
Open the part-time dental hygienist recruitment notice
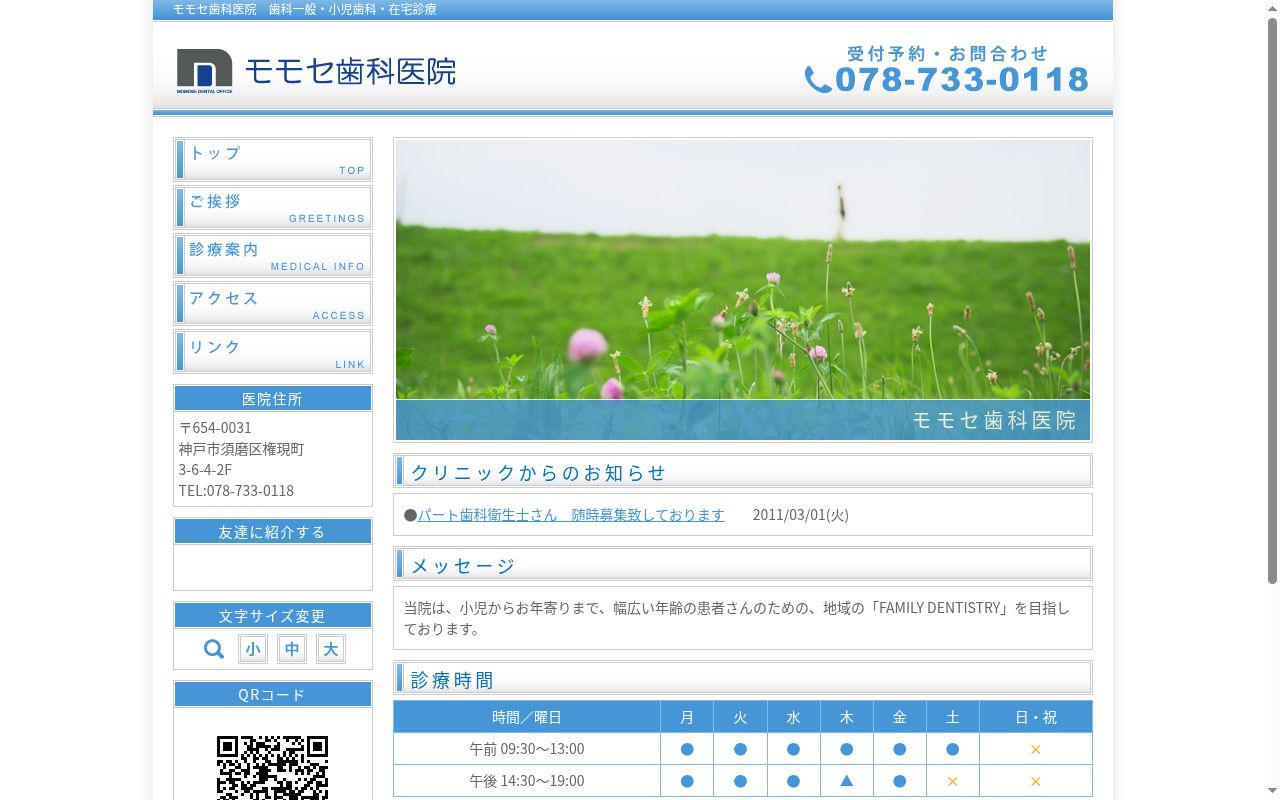pyautogui.click(x=571, y=515)
